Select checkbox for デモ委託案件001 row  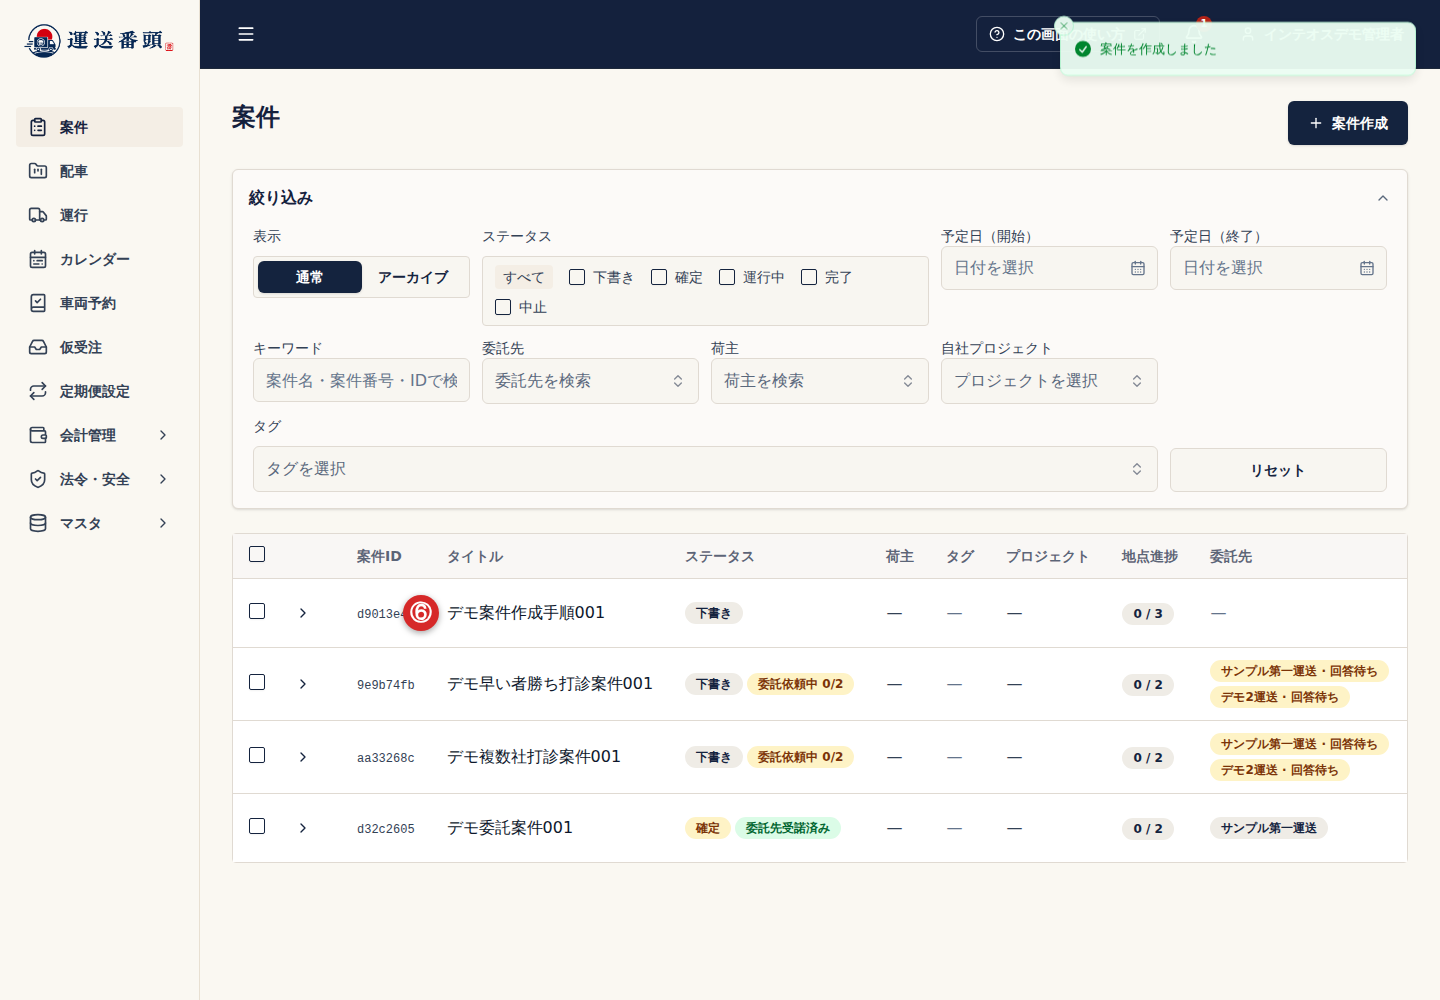[x=257, y=826]
